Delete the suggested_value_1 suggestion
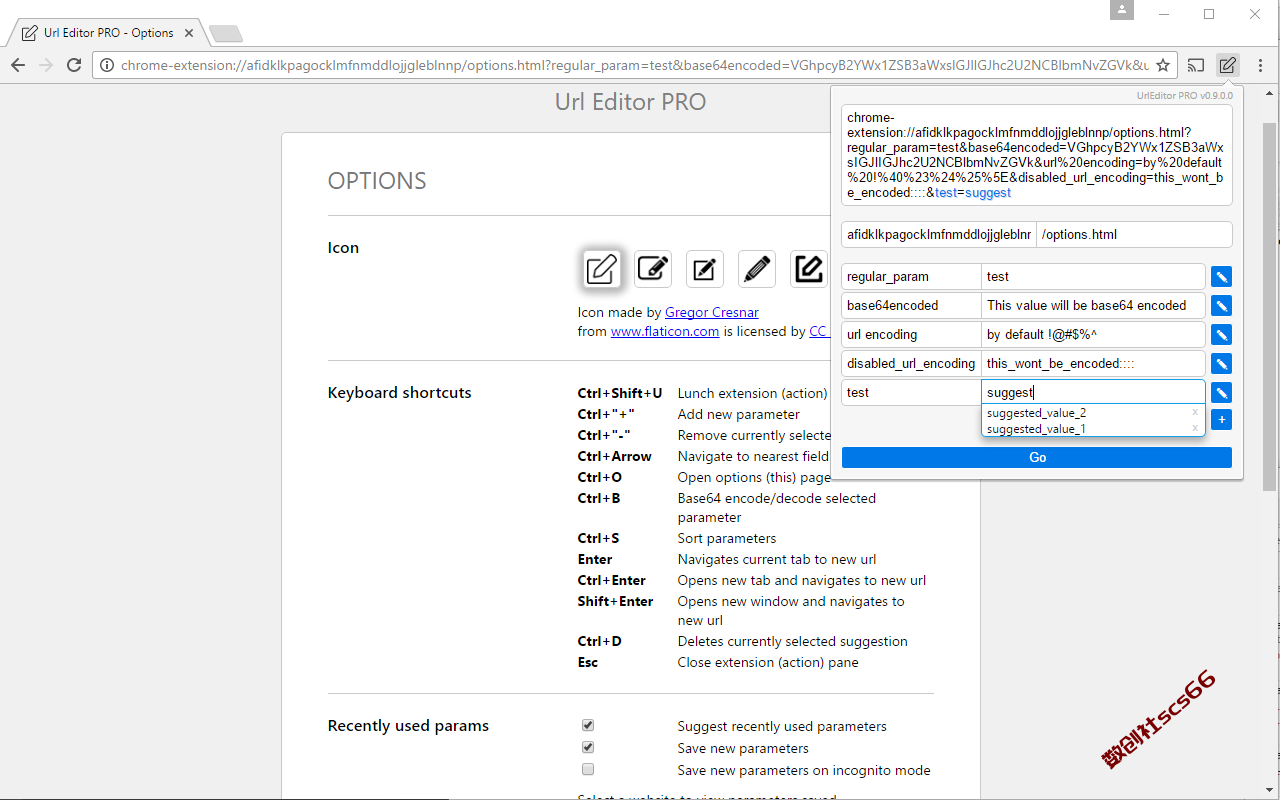The height and width of the screenshot is (800, 1280). pos(1194,428)
